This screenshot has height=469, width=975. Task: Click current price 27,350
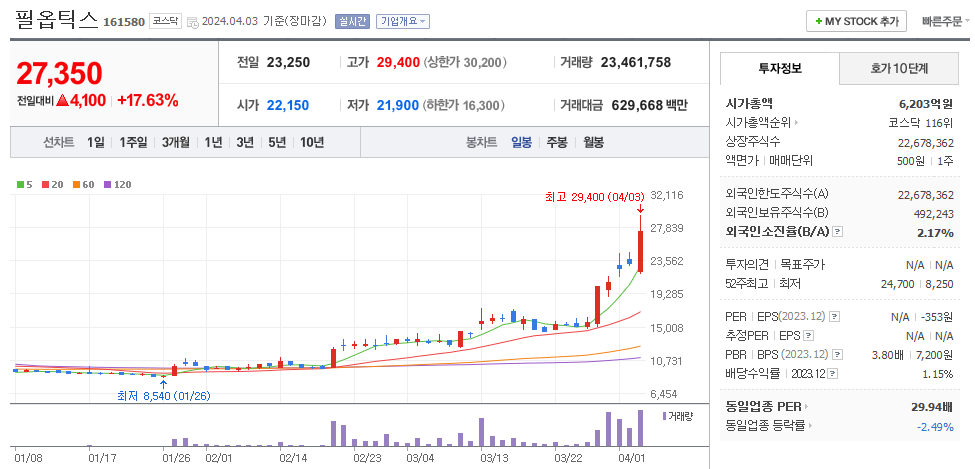pos(59,73)
